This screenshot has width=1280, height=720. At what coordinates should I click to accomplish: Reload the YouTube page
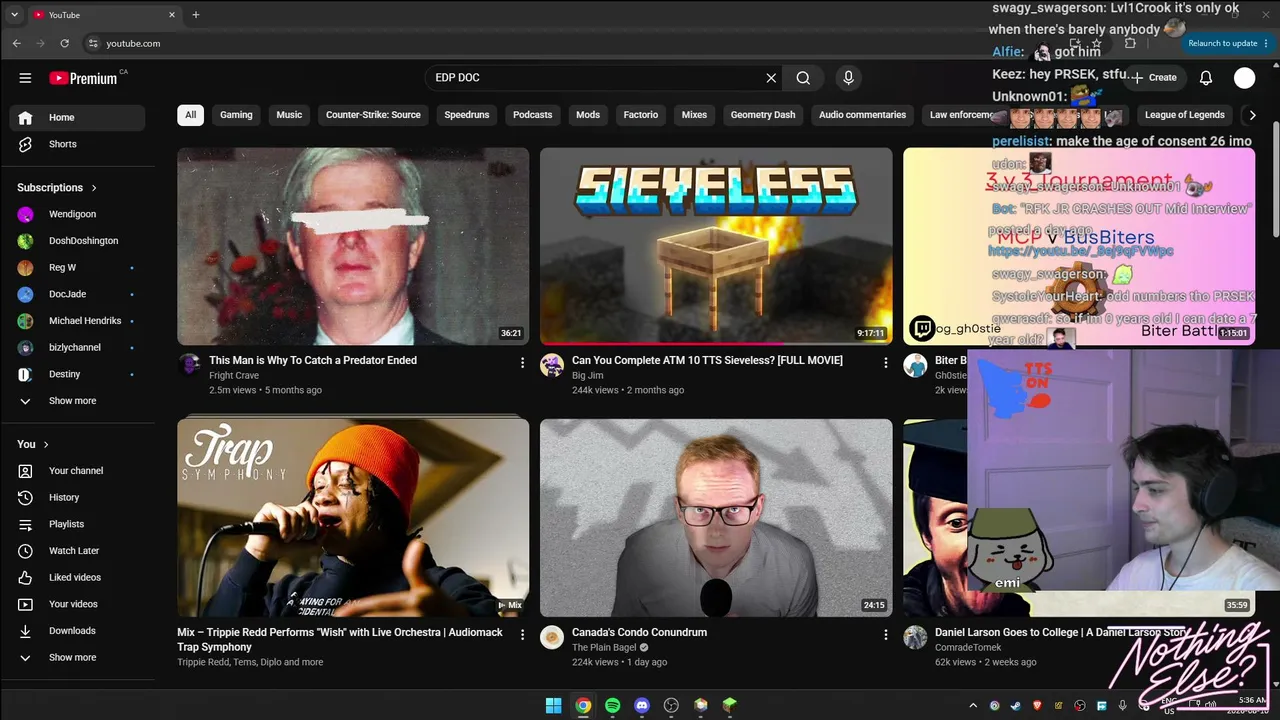[x=65, y=43]
